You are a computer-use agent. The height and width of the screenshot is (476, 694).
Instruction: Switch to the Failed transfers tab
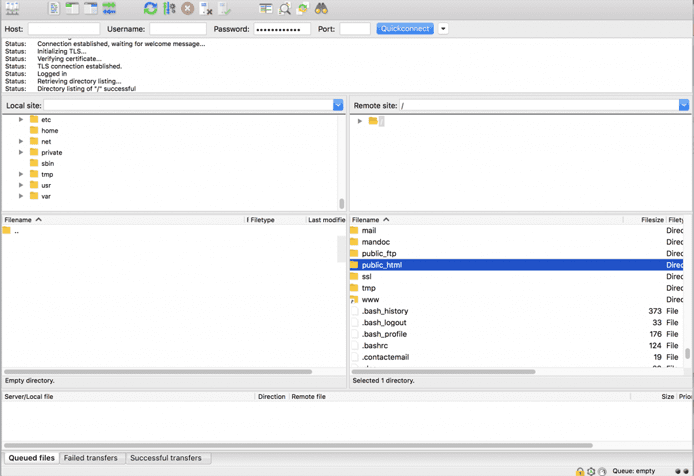click(x=91, y=458)
